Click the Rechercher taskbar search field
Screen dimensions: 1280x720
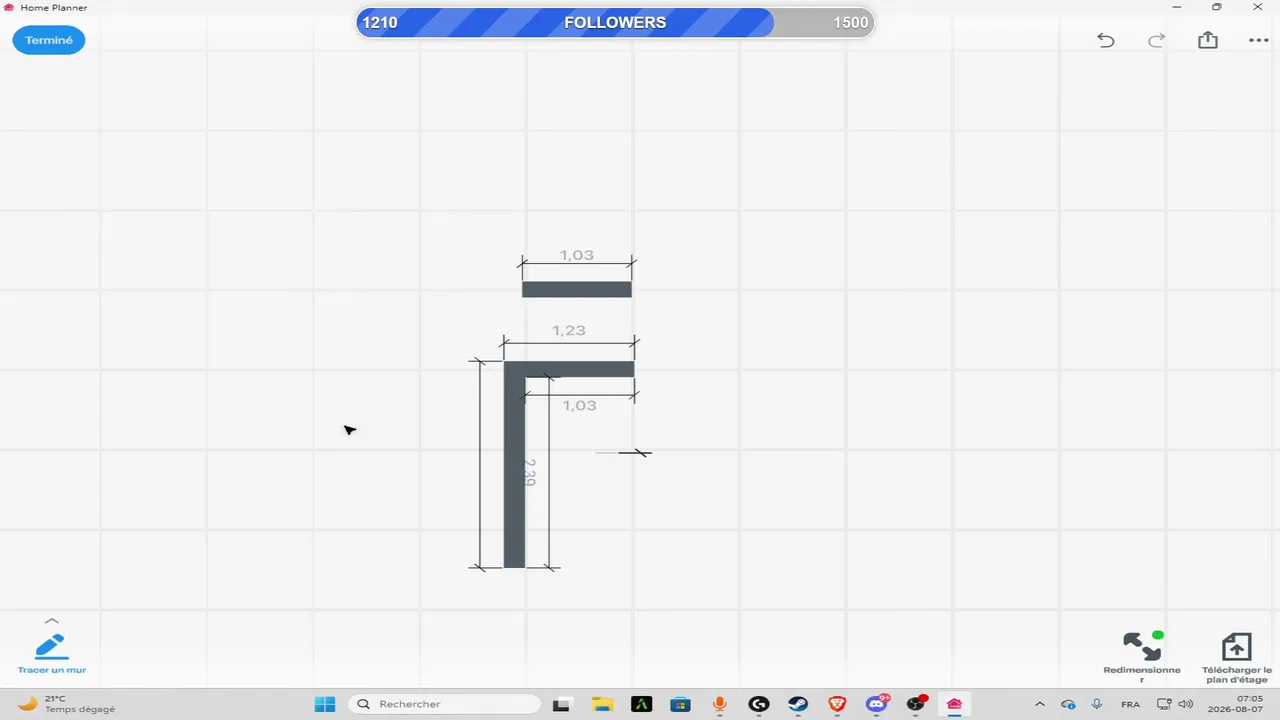[443, 704]
